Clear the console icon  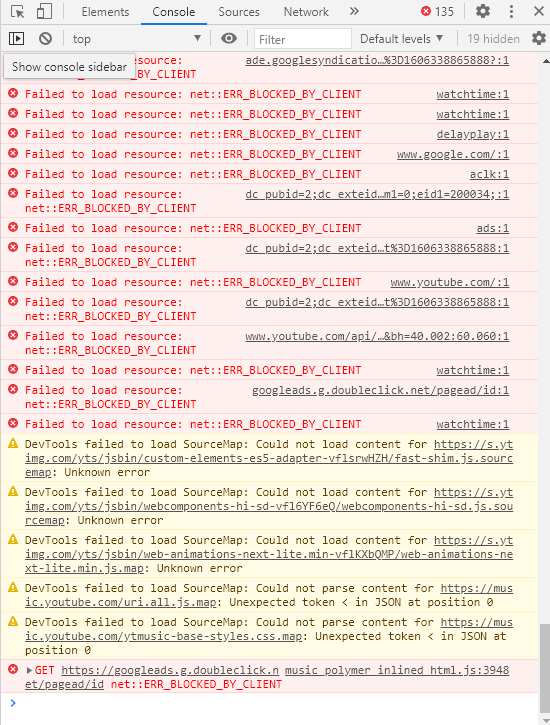pyautogui.click(x=45, y=38)
